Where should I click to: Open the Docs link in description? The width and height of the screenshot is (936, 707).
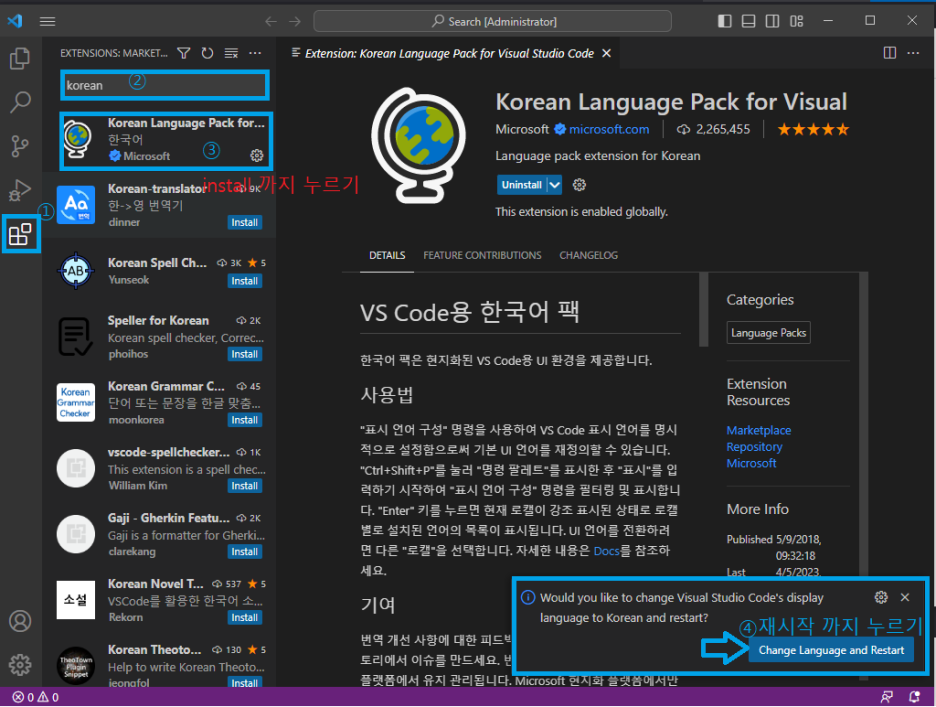[x=606, y=551]
